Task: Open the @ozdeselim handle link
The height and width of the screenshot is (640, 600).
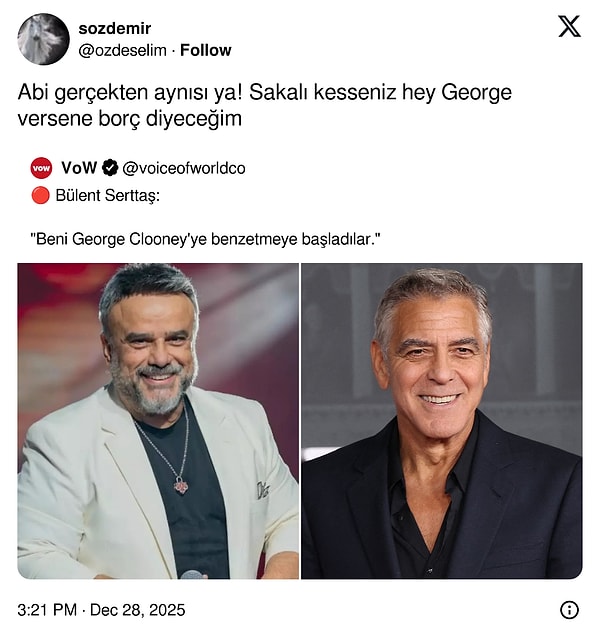Action: pos(122,50)
